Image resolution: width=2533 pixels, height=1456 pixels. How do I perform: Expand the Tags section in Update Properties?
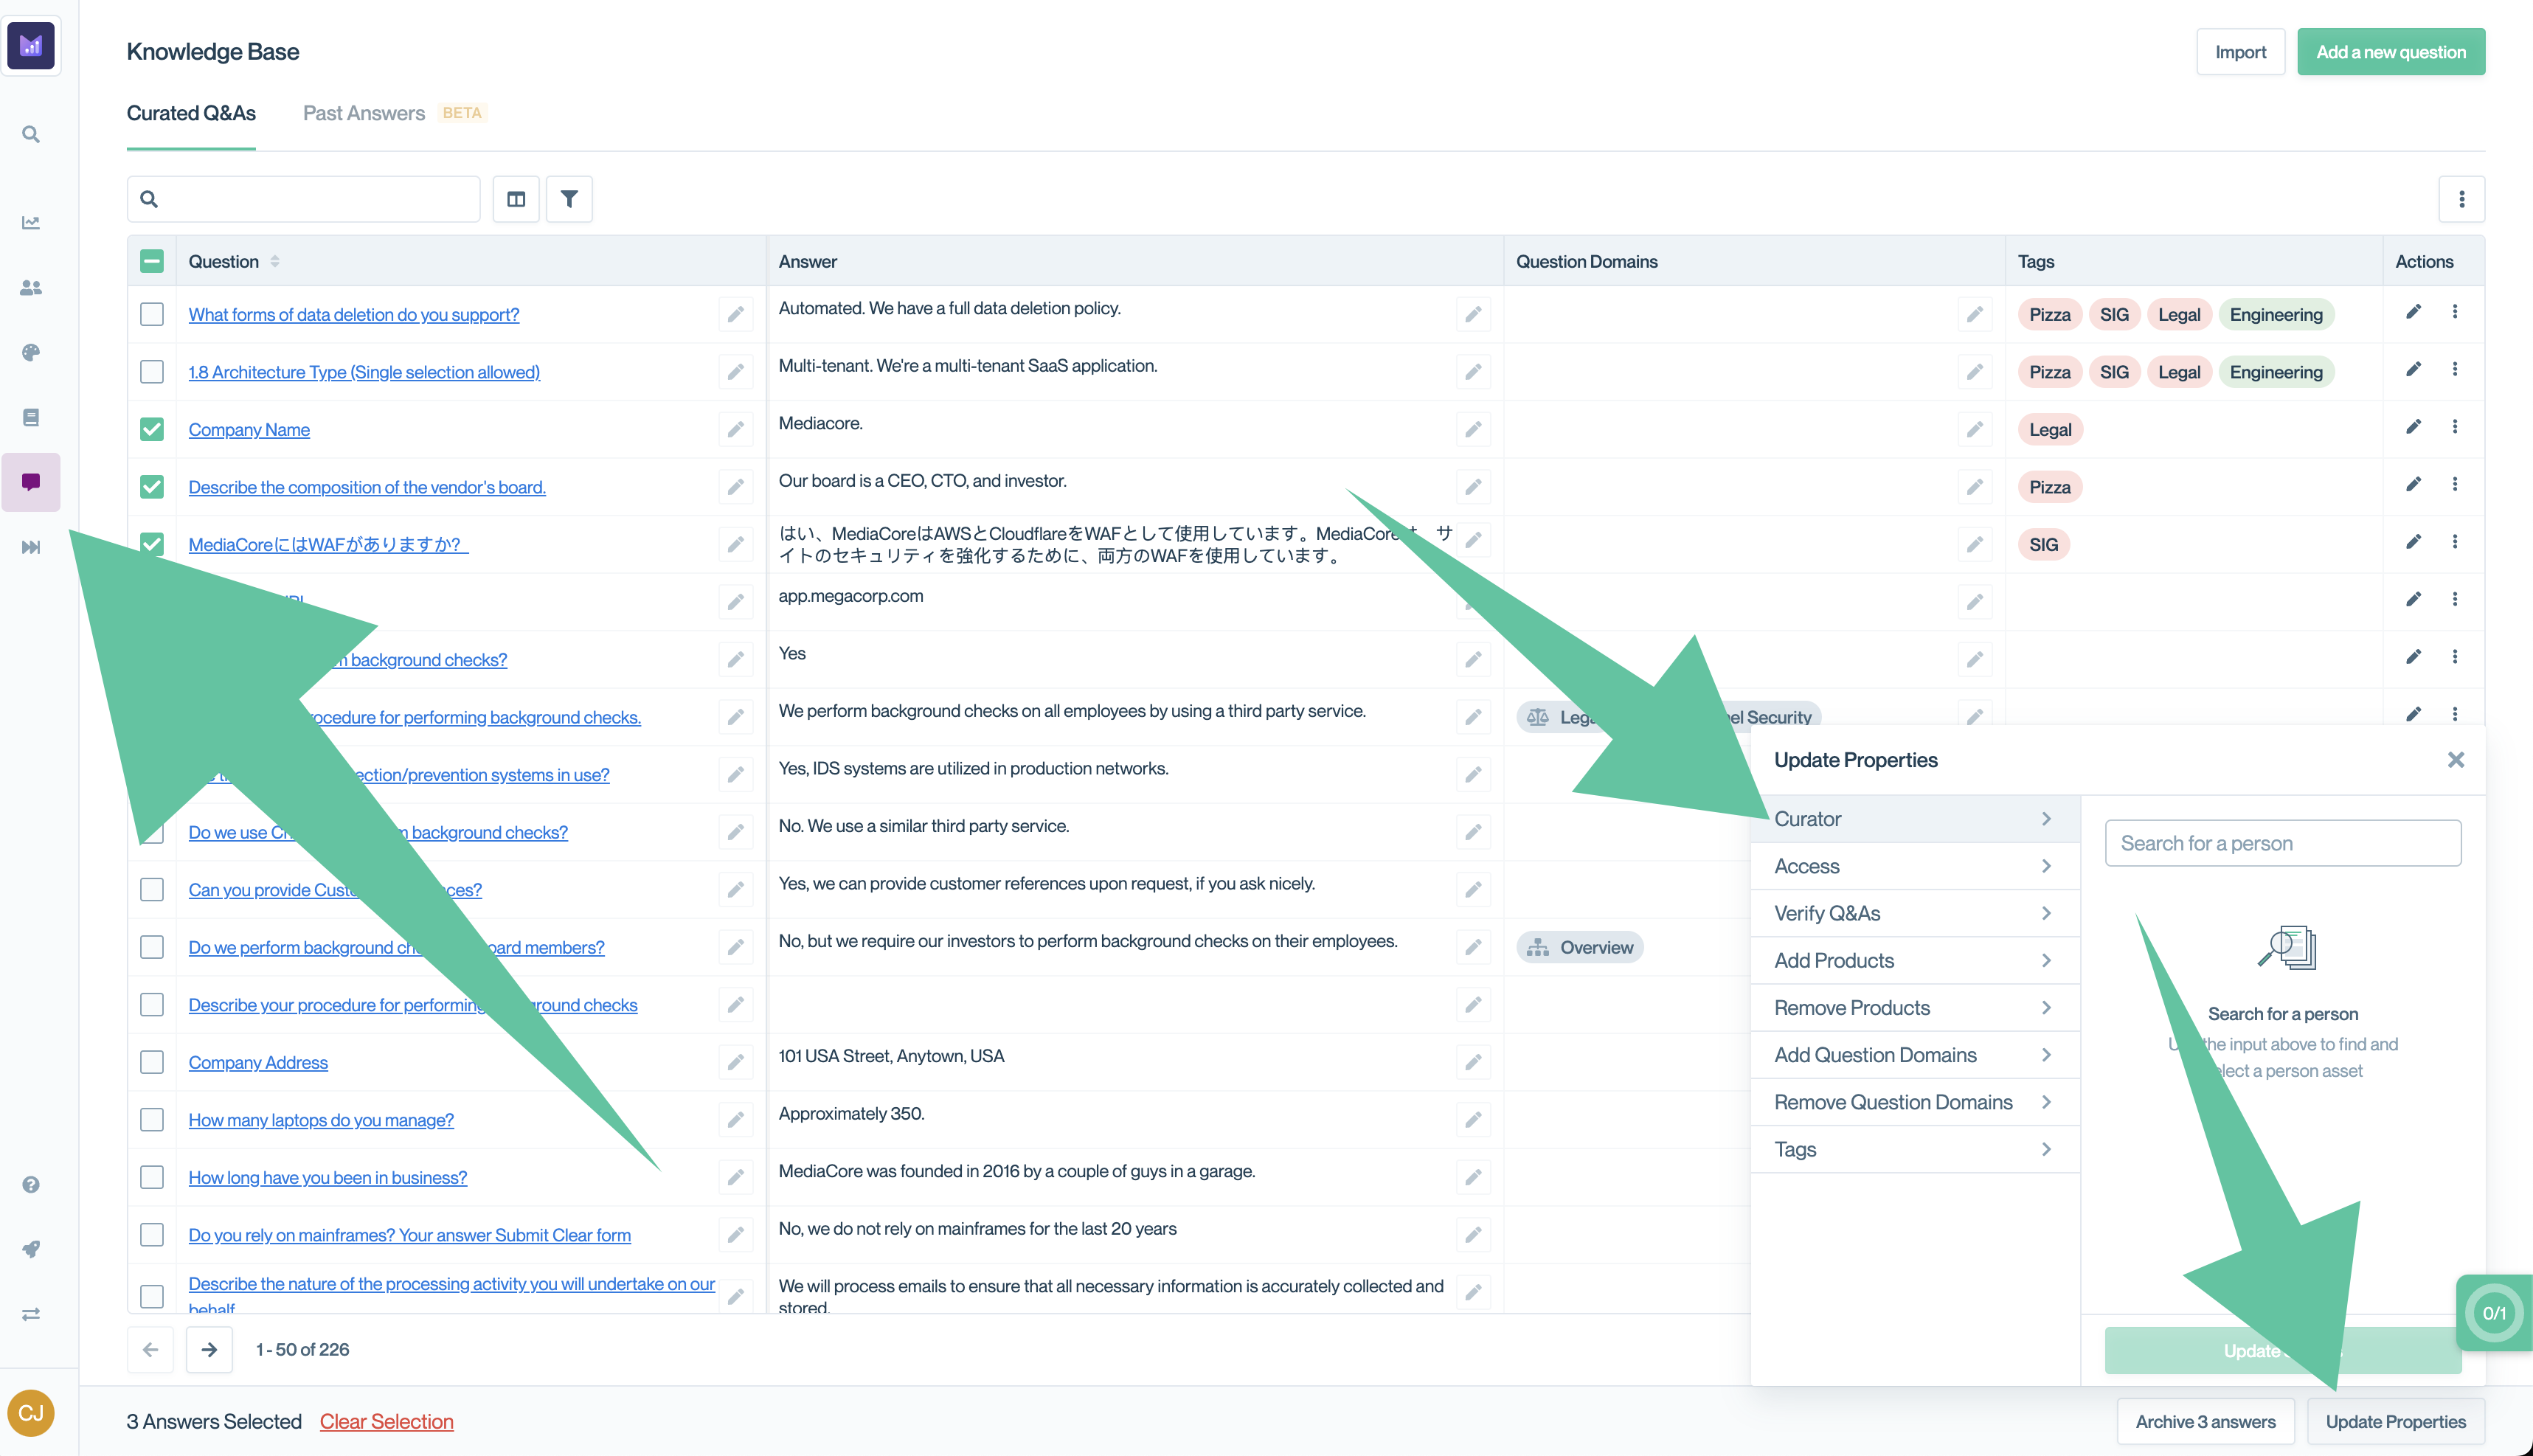pos(1912,1148)
